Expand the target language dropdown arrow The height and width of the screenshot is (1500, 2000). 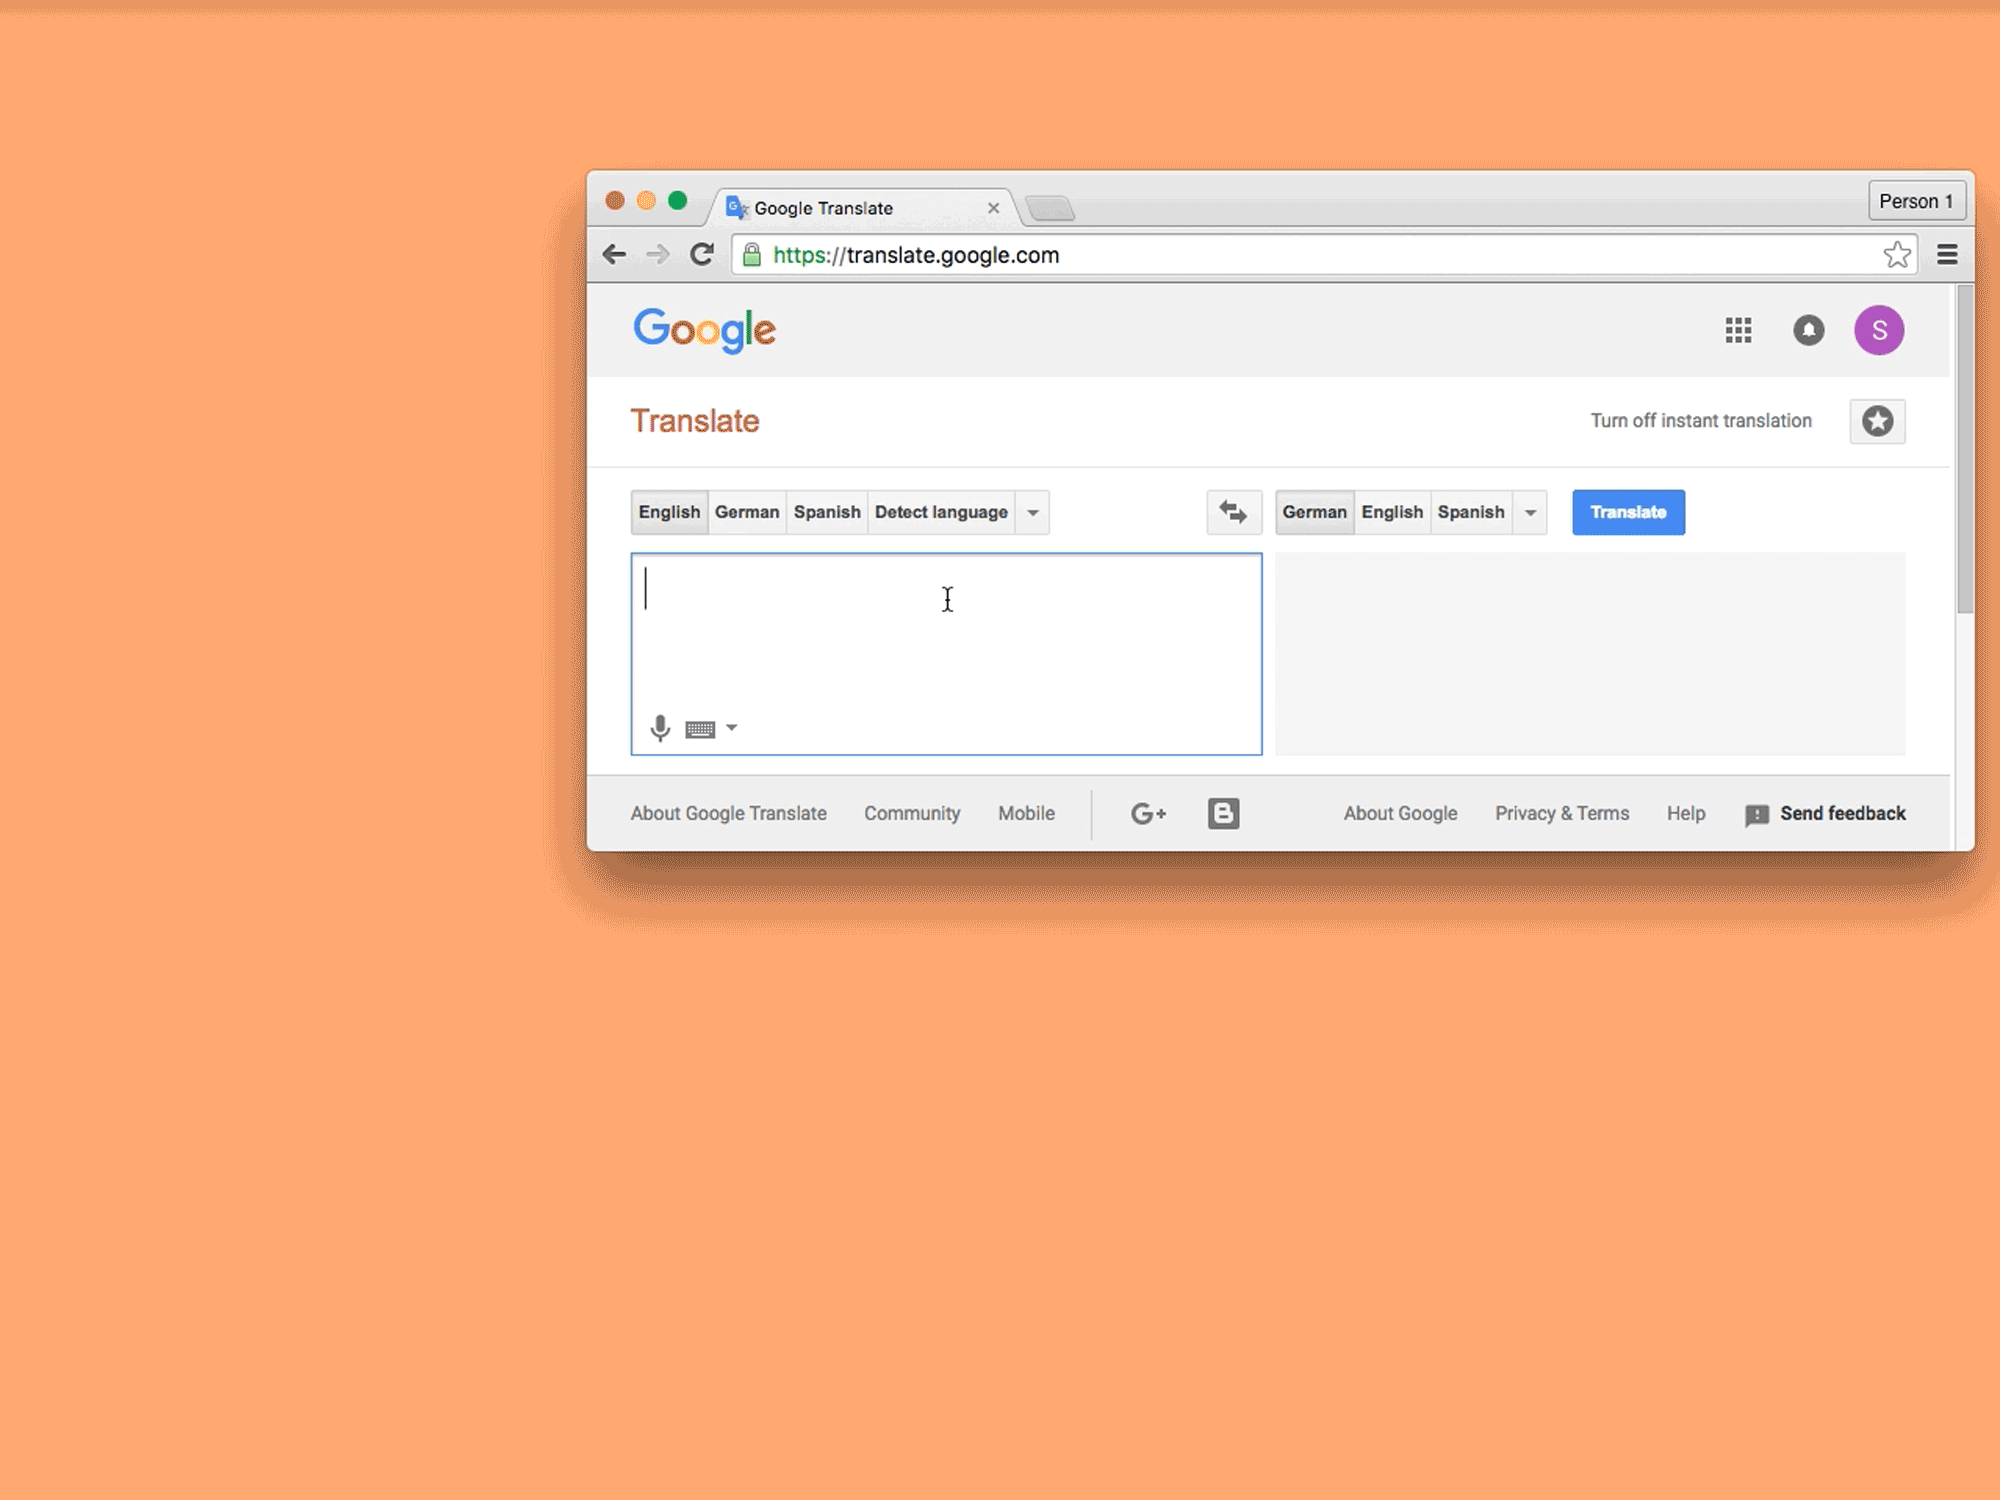point(1529,512)
